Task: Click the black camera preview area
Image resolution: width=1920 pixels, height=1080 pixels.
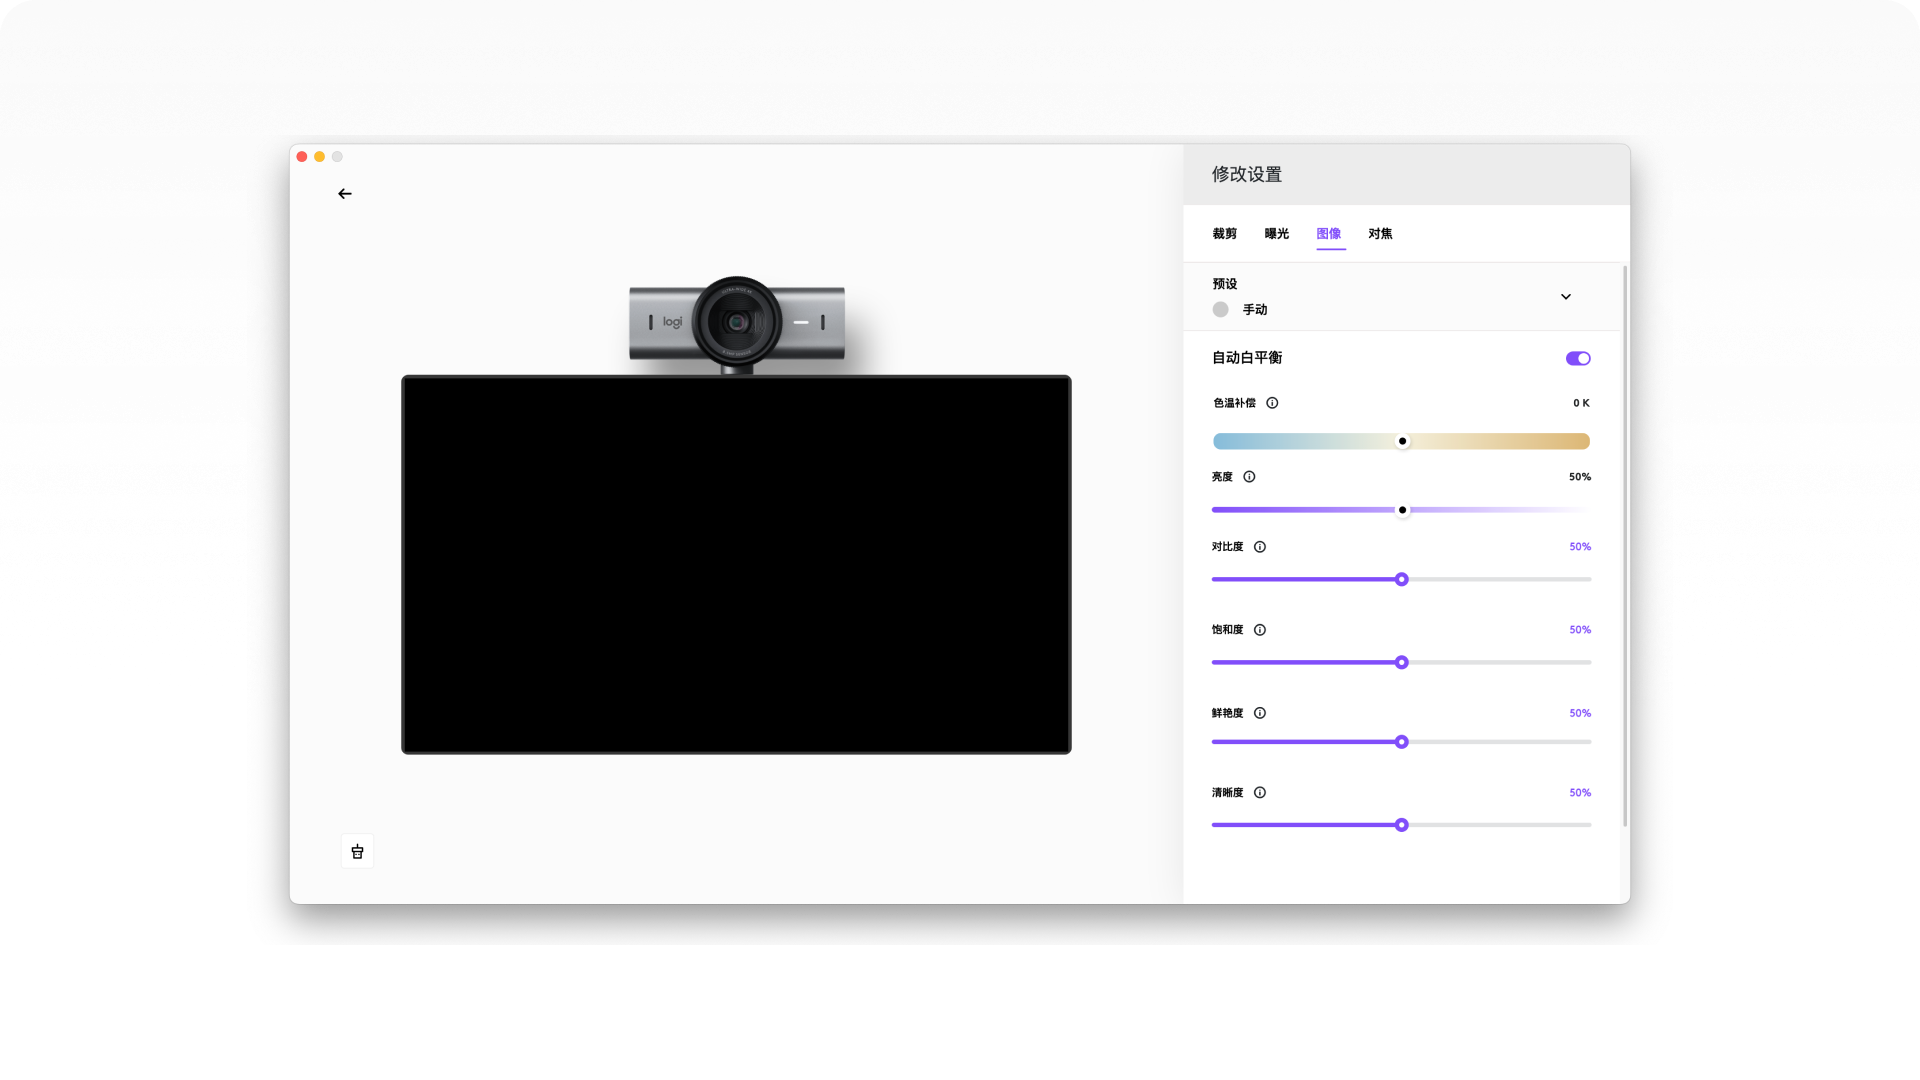Action: tap(736, 565)
